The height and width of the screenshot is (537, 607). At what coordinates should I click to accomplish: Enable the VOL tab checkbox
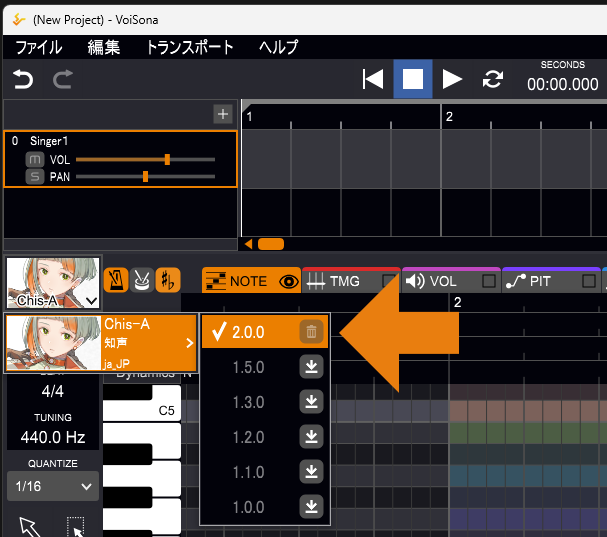point(489,281)
